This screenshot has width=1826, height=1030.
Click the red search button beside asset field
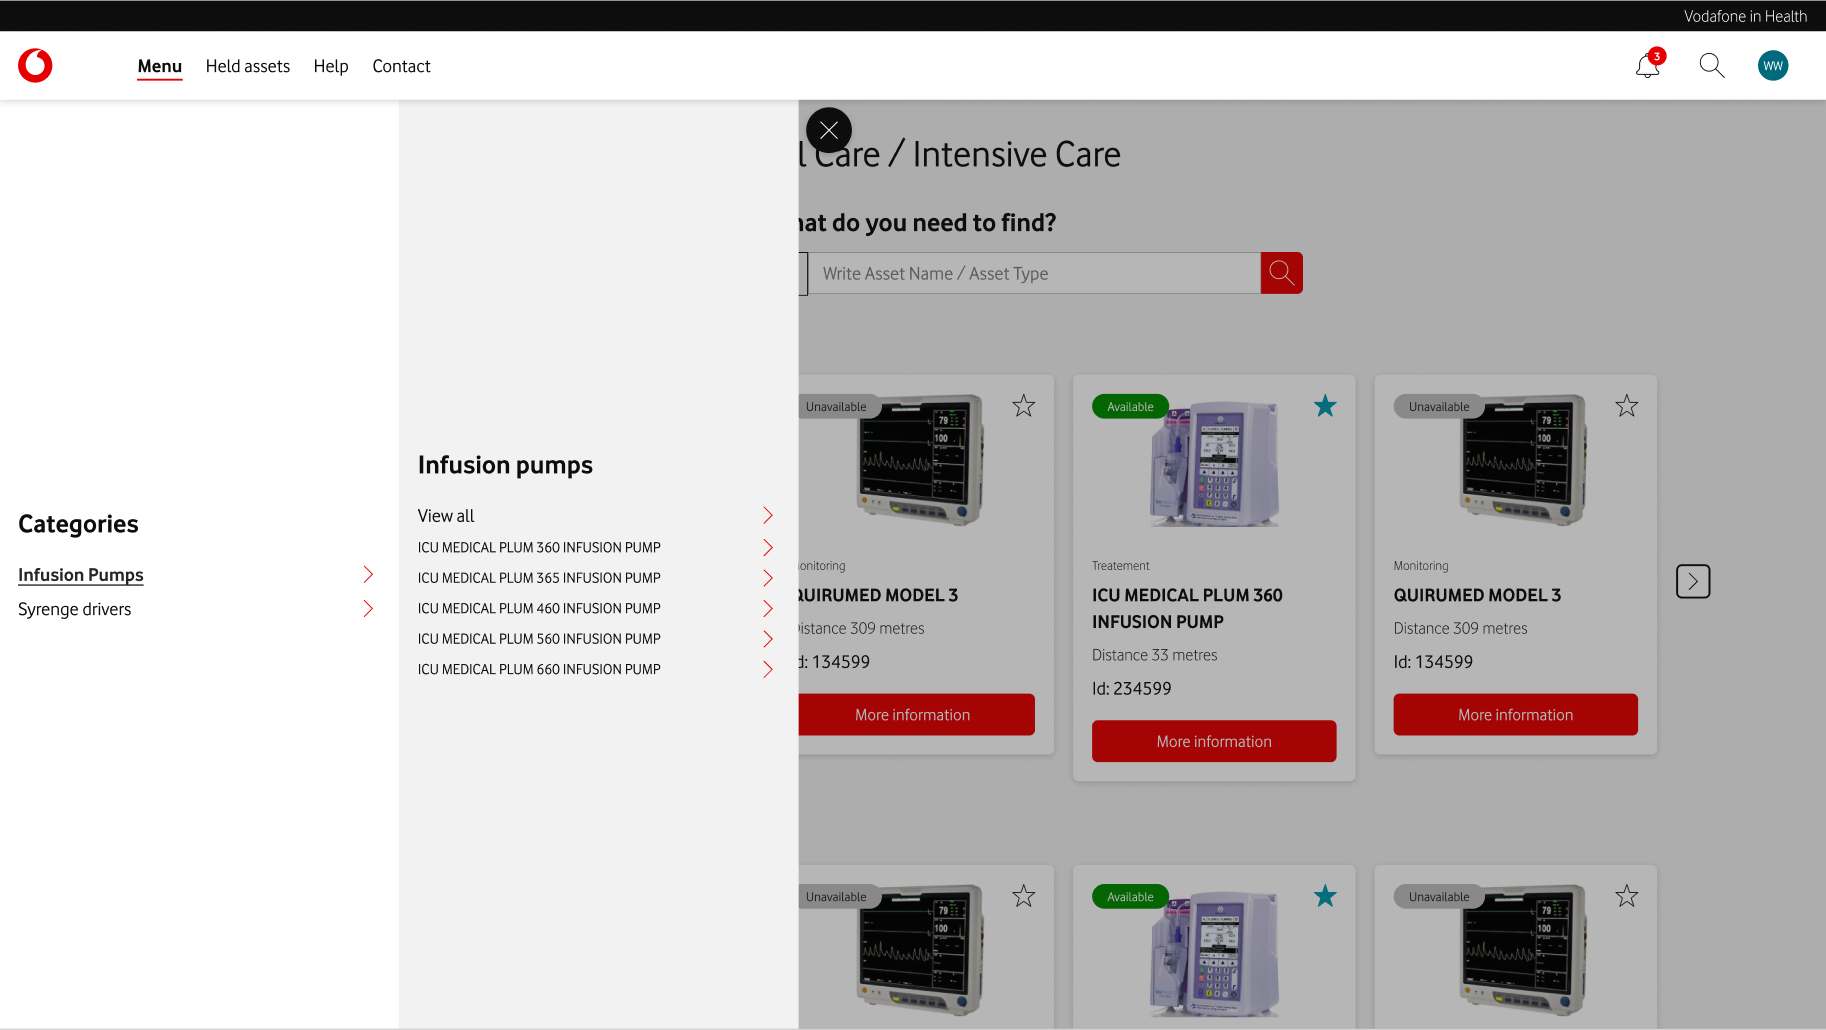pos(1281,273)
